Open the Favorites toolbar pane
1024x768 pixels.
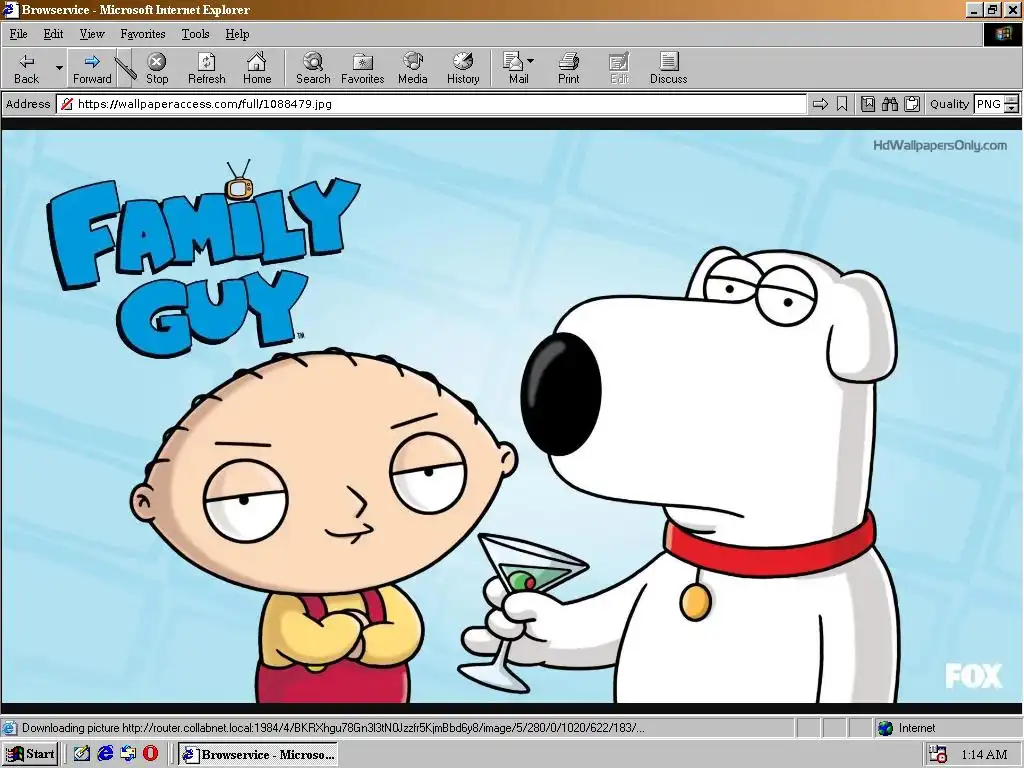(362, 69)
